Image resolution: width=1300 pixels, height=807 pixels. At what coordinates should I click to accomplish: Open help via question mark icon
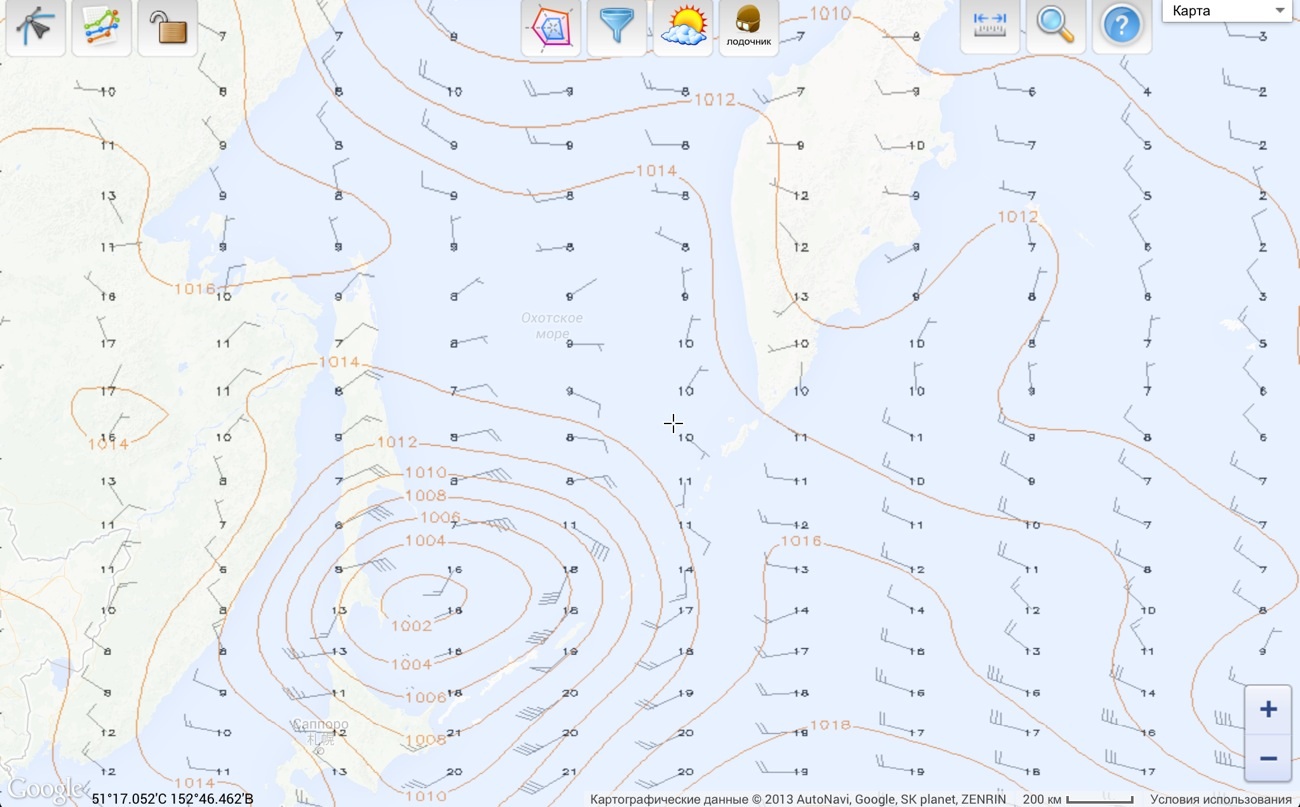click(x=1121, y=26)
